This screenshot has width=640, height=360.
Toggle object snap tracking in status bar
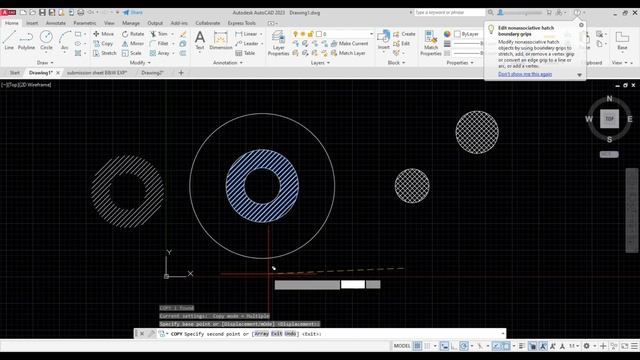[496, 346]
